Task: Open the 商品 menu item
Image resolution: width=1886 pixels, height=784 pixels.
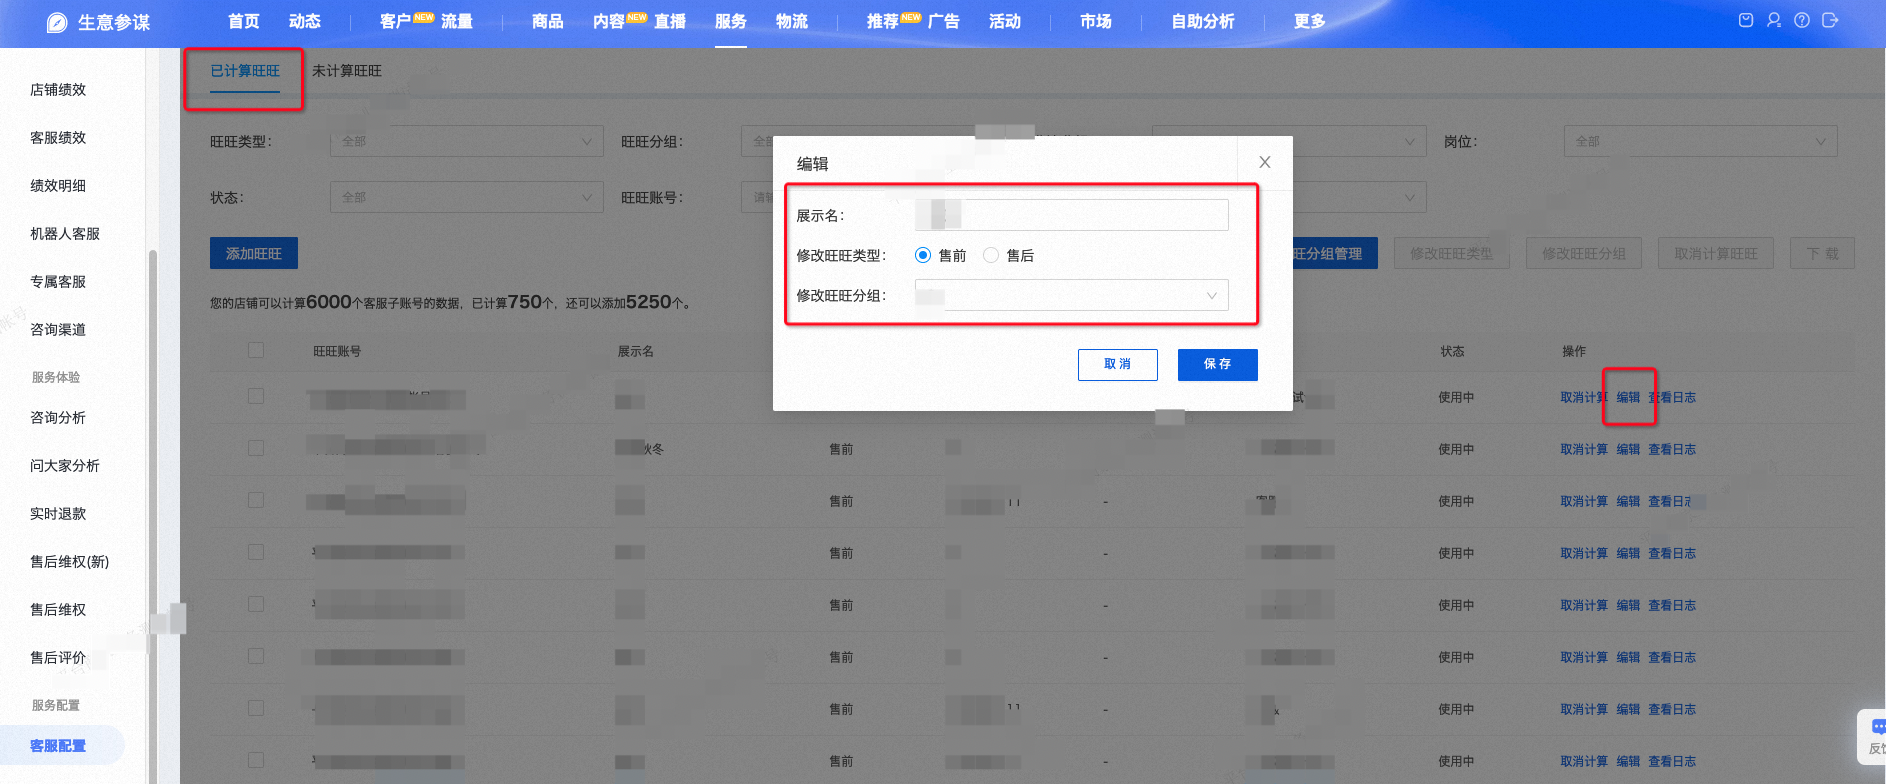Action: [x=548, y=21]
